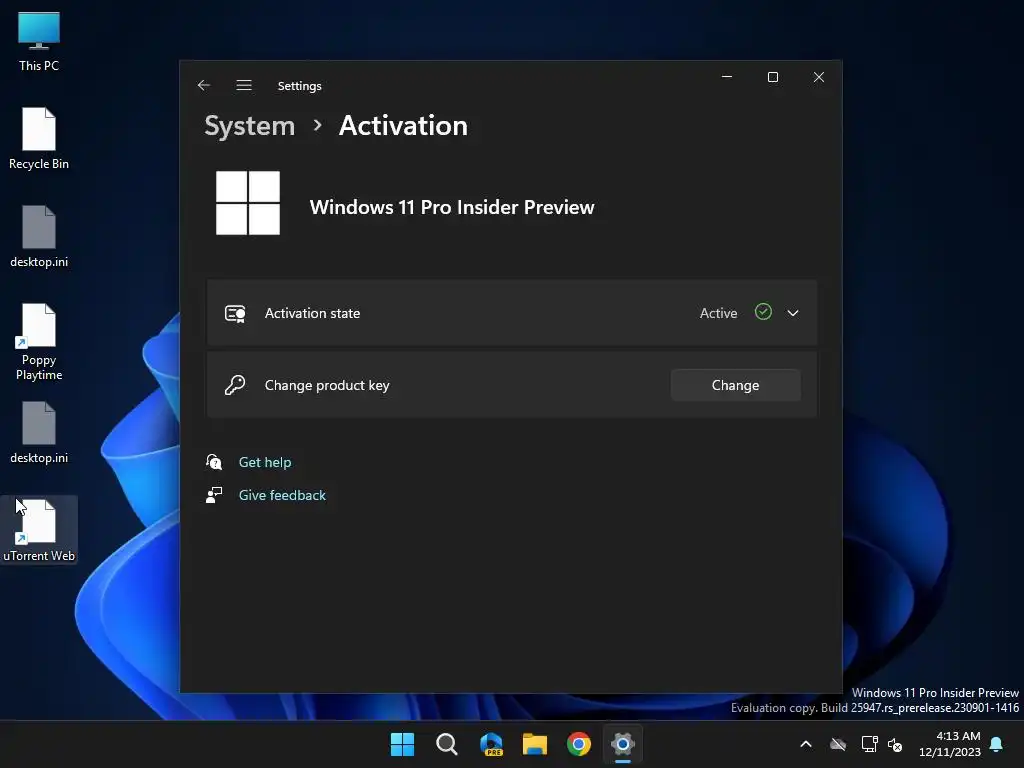Screen dimensions: 1024x768
Task: Open the Windows Start menu
Action: coord(402,744)
